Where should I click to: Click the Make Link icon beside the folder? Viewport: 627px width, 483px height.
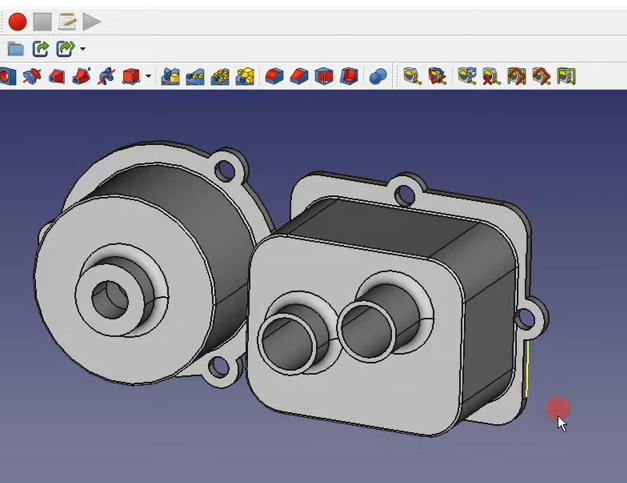[41, 49]
